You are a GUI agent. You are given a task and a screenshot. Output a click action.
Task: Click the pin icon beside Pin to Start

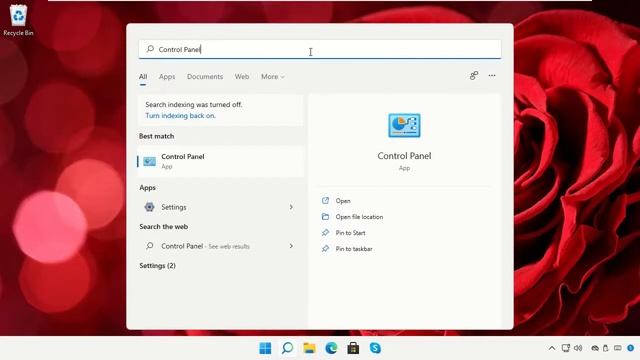pyautogui.click(x=325, y=232)
